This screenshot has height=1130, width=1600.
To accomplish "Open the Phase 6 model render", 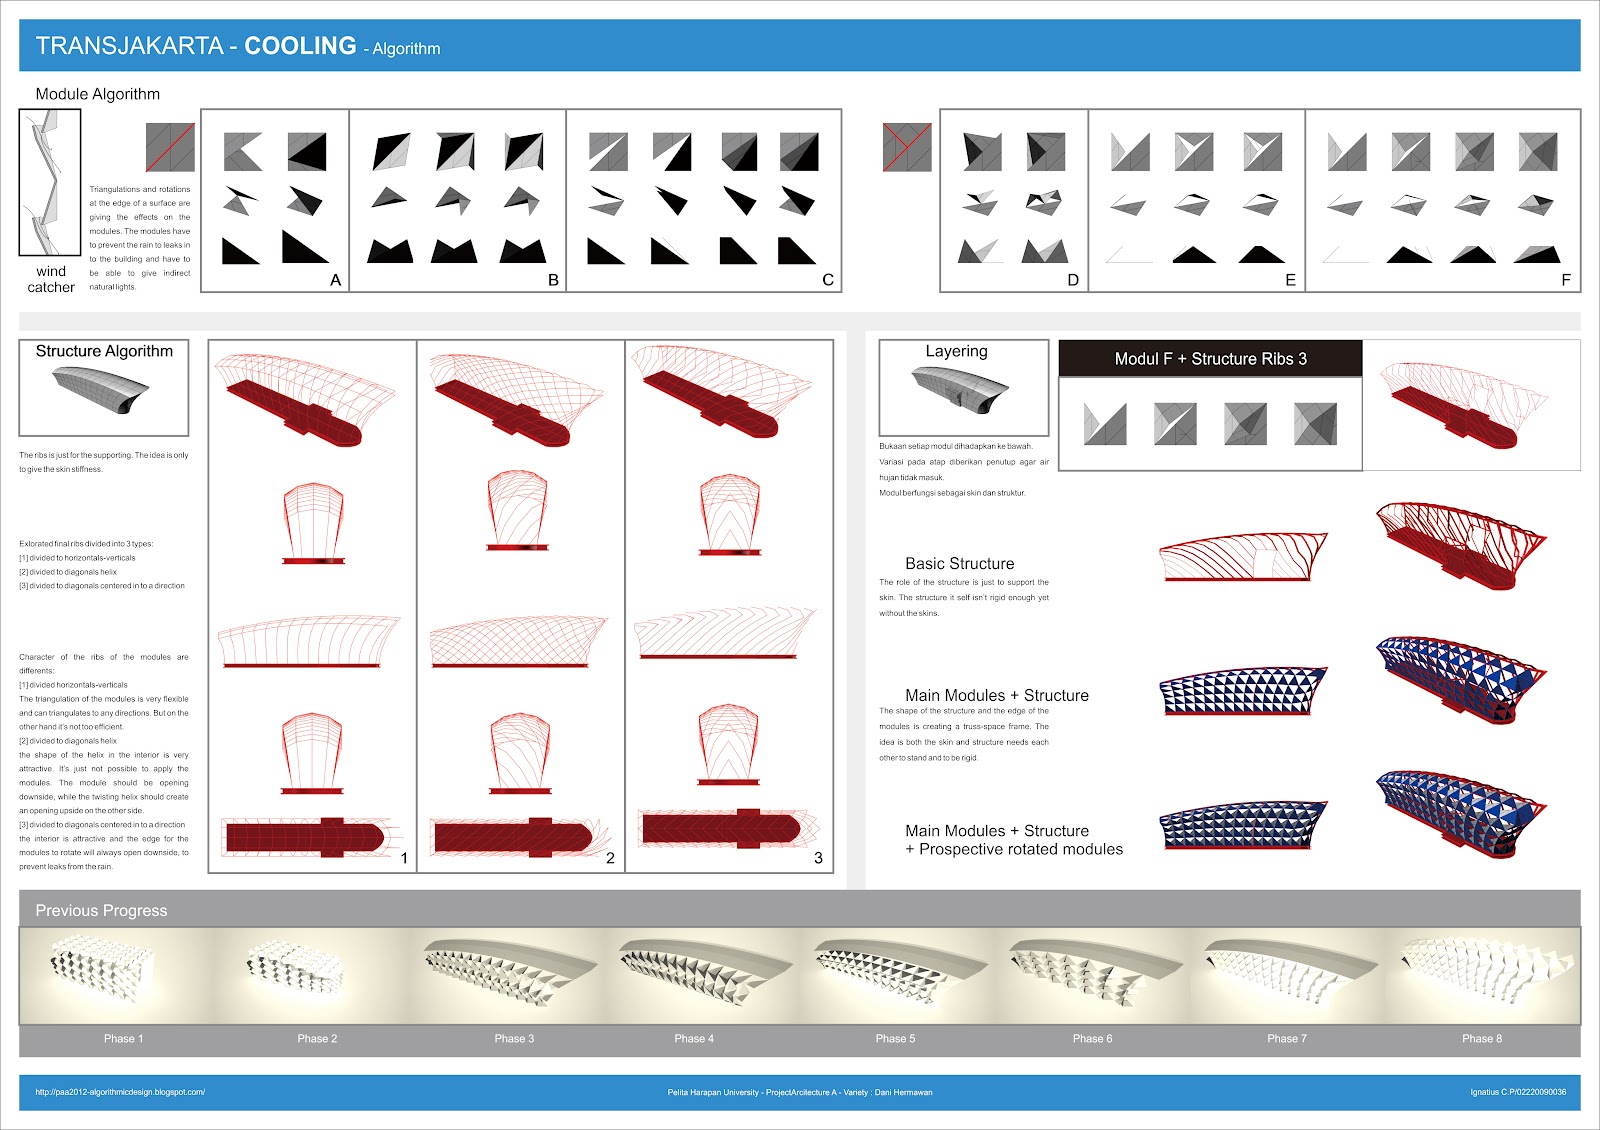I will pos(1094,972).
